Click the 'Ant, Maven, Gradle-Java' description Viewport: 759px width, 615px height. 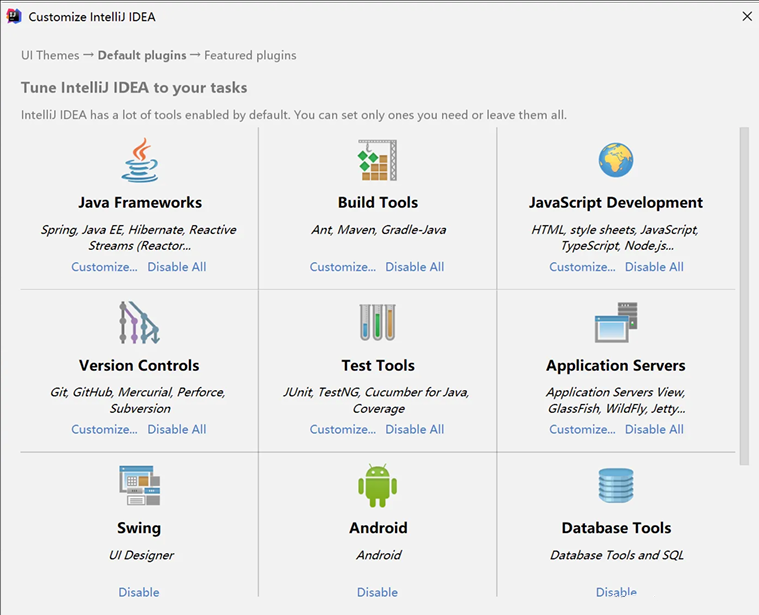pyautogui.click(x=379, y=230)
